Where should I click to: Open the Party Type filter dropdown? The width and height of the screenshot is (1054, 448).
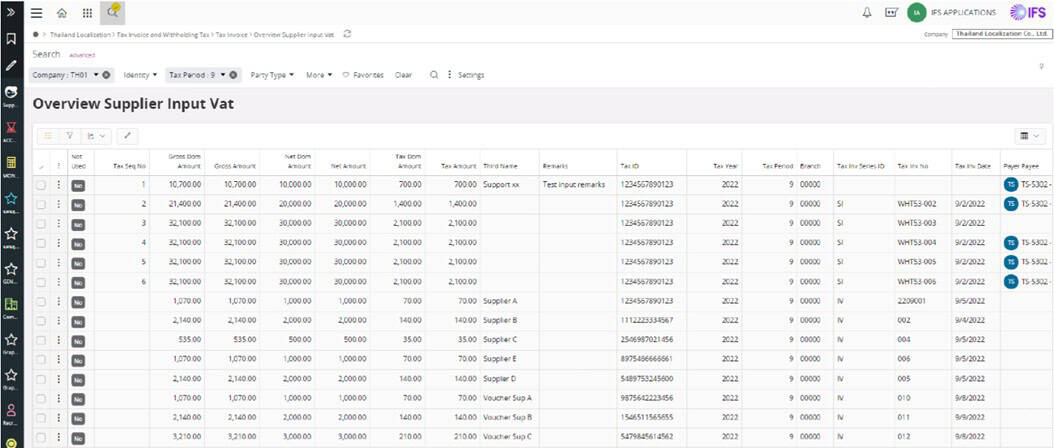pyautogui.click(x=271, y=75)
